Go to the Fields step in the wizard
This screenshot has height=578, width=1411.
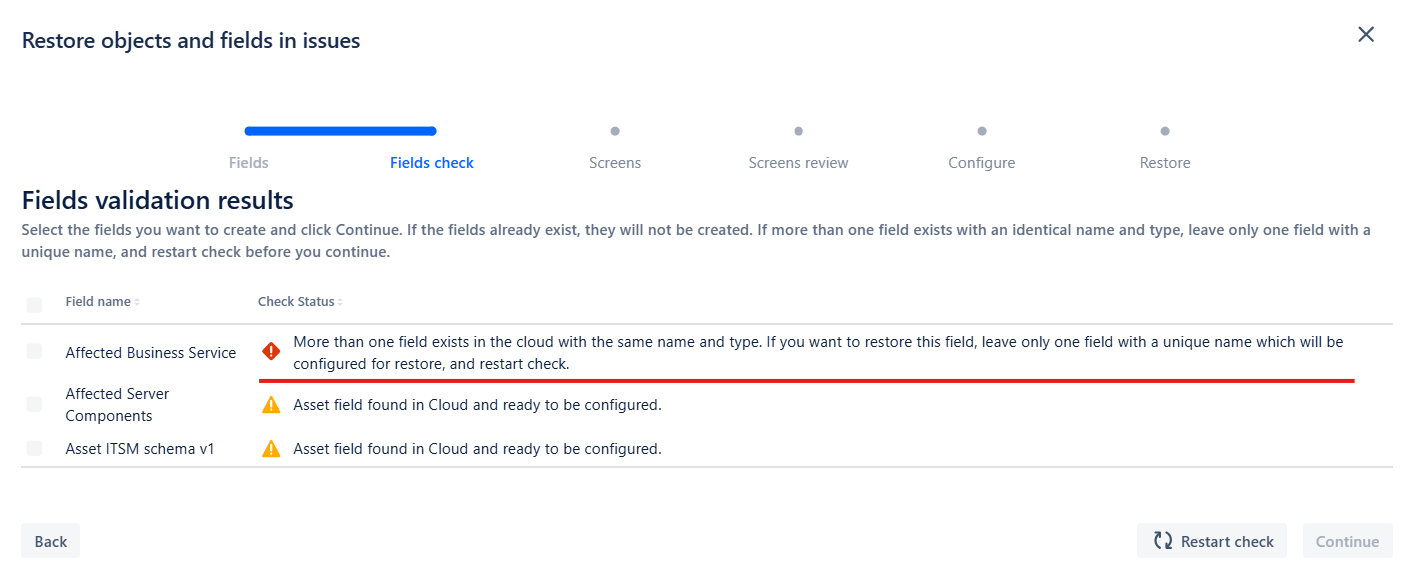point(248,163)
